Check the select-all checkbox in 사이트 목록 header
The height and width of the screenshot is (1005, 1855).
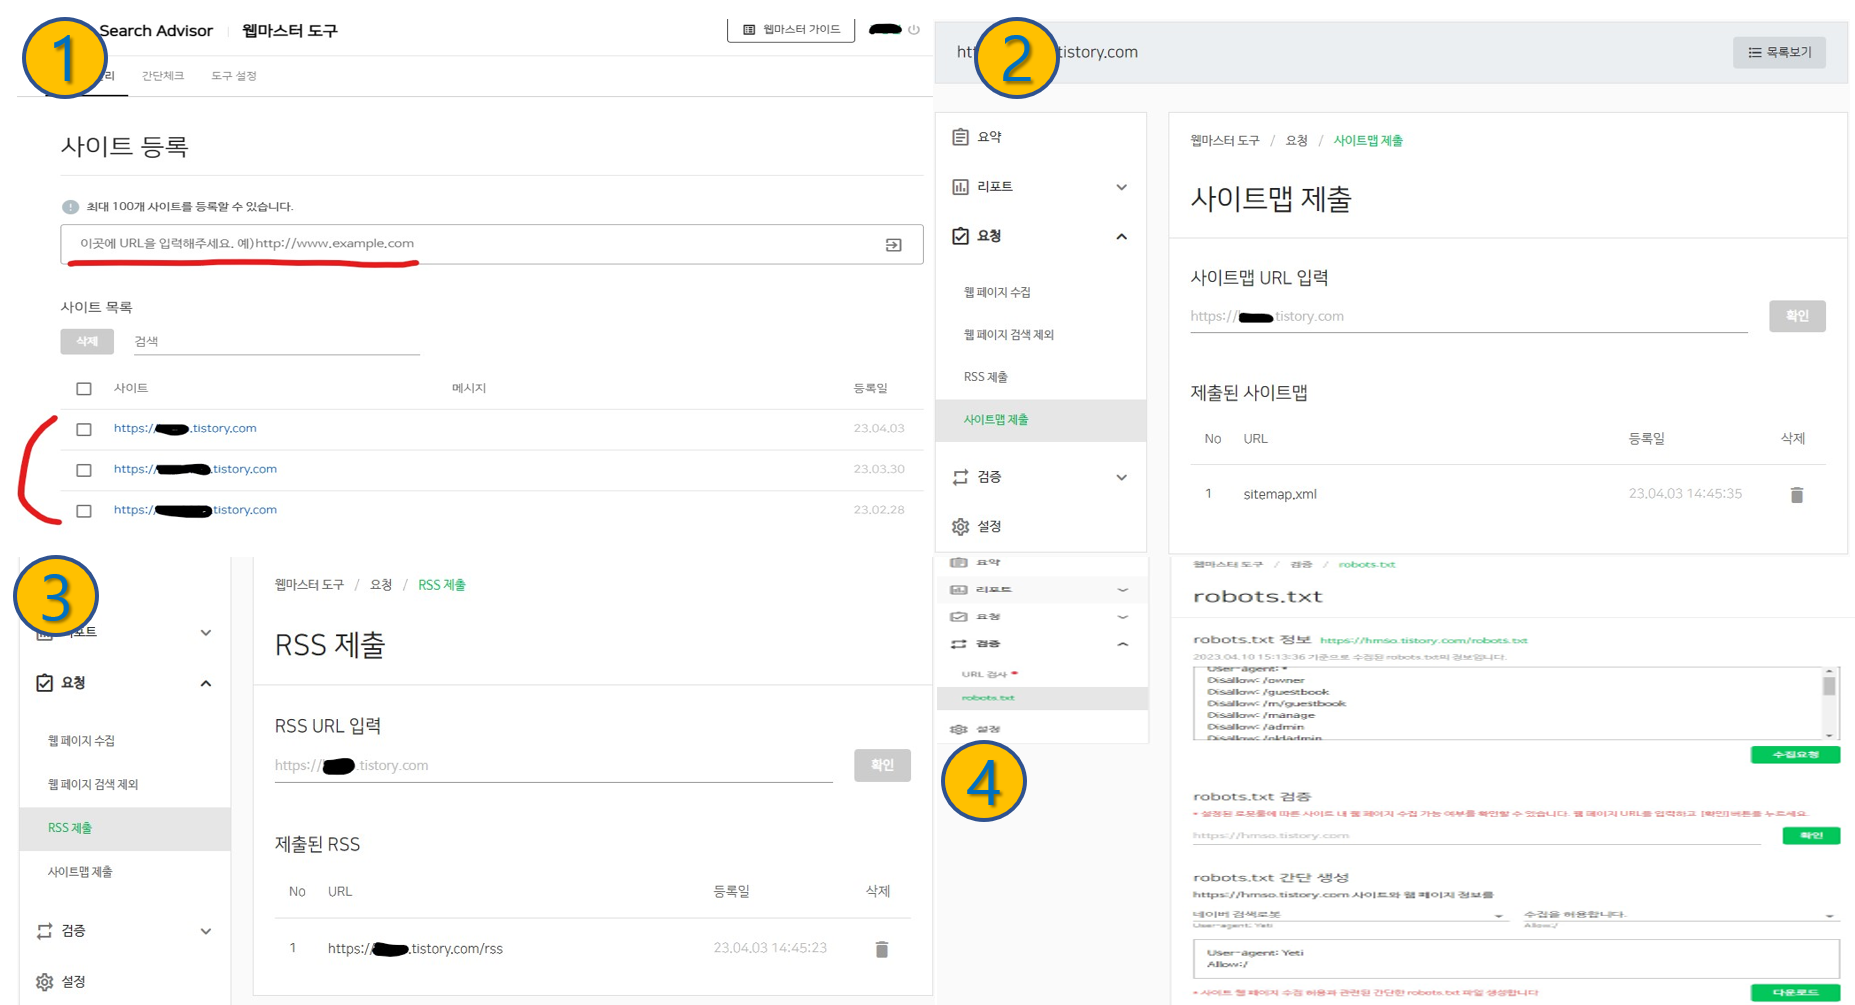point(84,389)
